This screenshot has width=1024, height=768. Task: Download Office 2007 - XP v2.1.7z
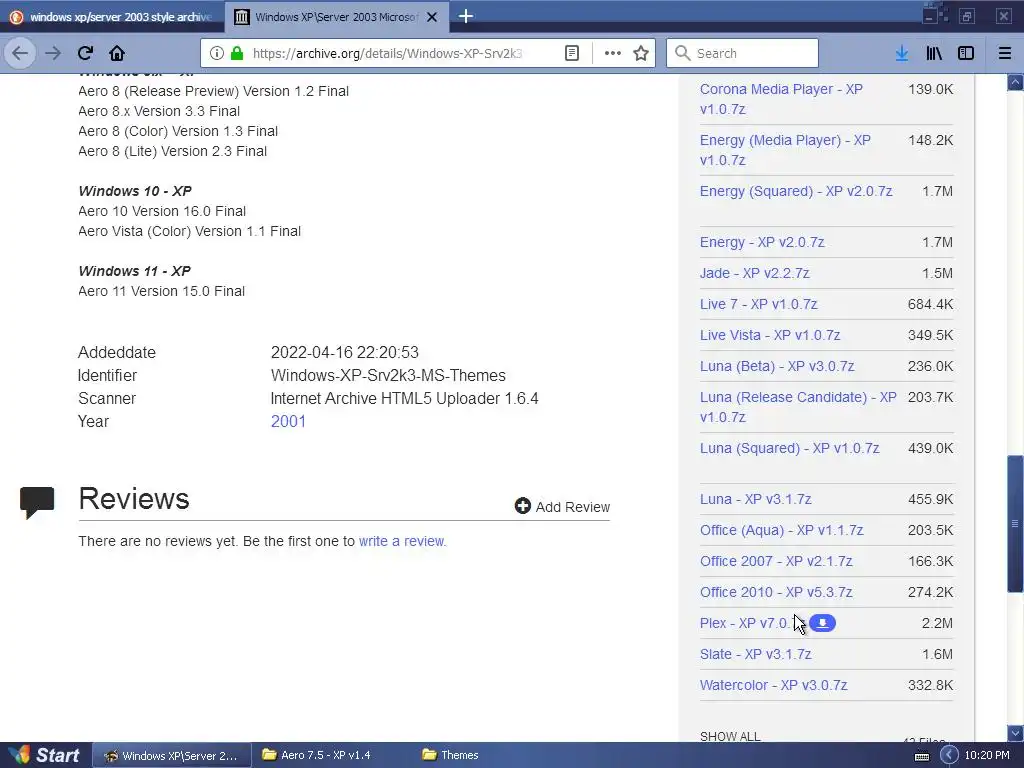click(x=776, y=561)
